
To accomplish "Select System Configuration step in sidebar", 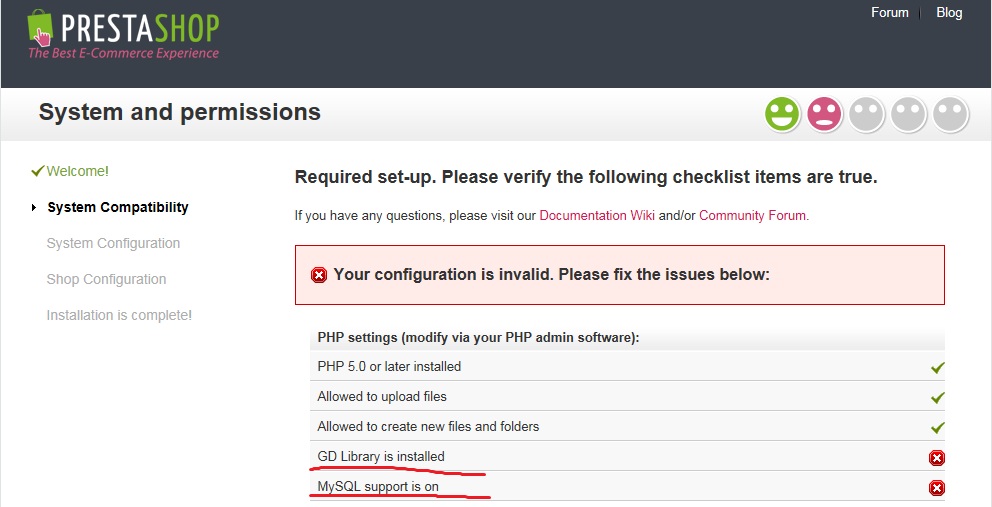I will coord(113,243).
